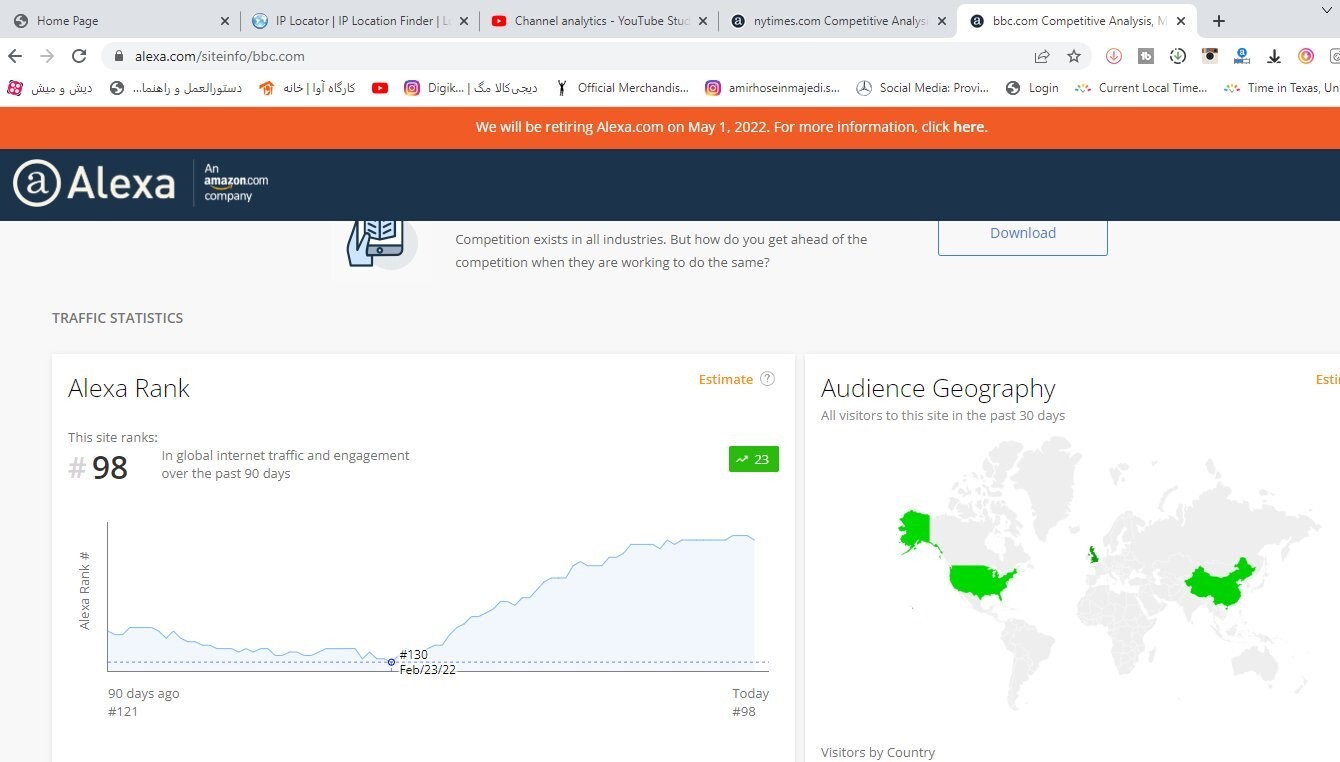Follow the 'here' link in banner
The height and width of the screenshot is (762, 1340).
(x=968, y=127)
